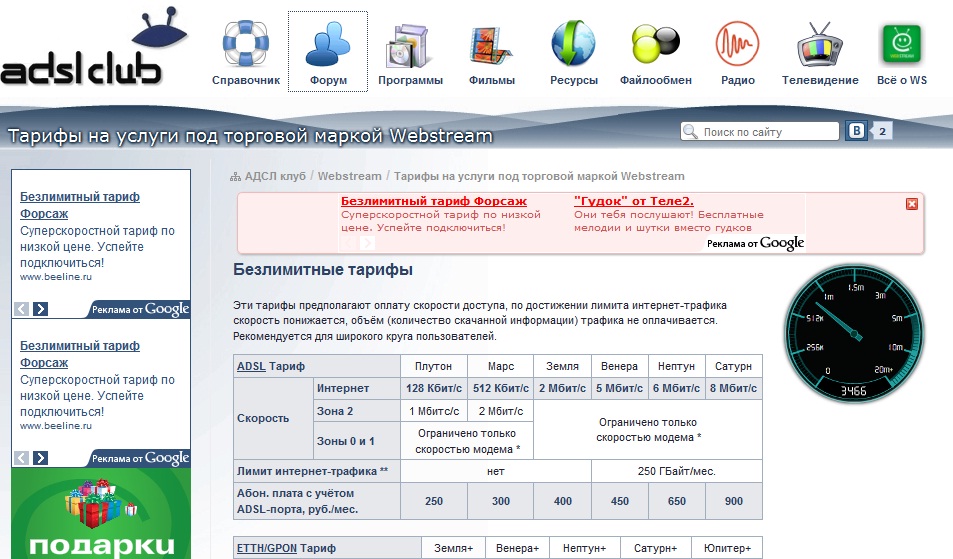953x559 pixels.
Task: Click next arrow in second sidebar ad
Action: 40,458
